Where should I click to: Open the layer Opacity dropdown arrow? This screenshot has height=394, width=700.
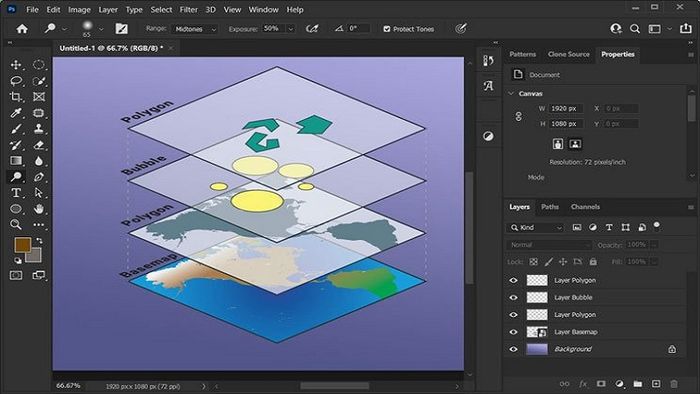[x=654, y=245]
